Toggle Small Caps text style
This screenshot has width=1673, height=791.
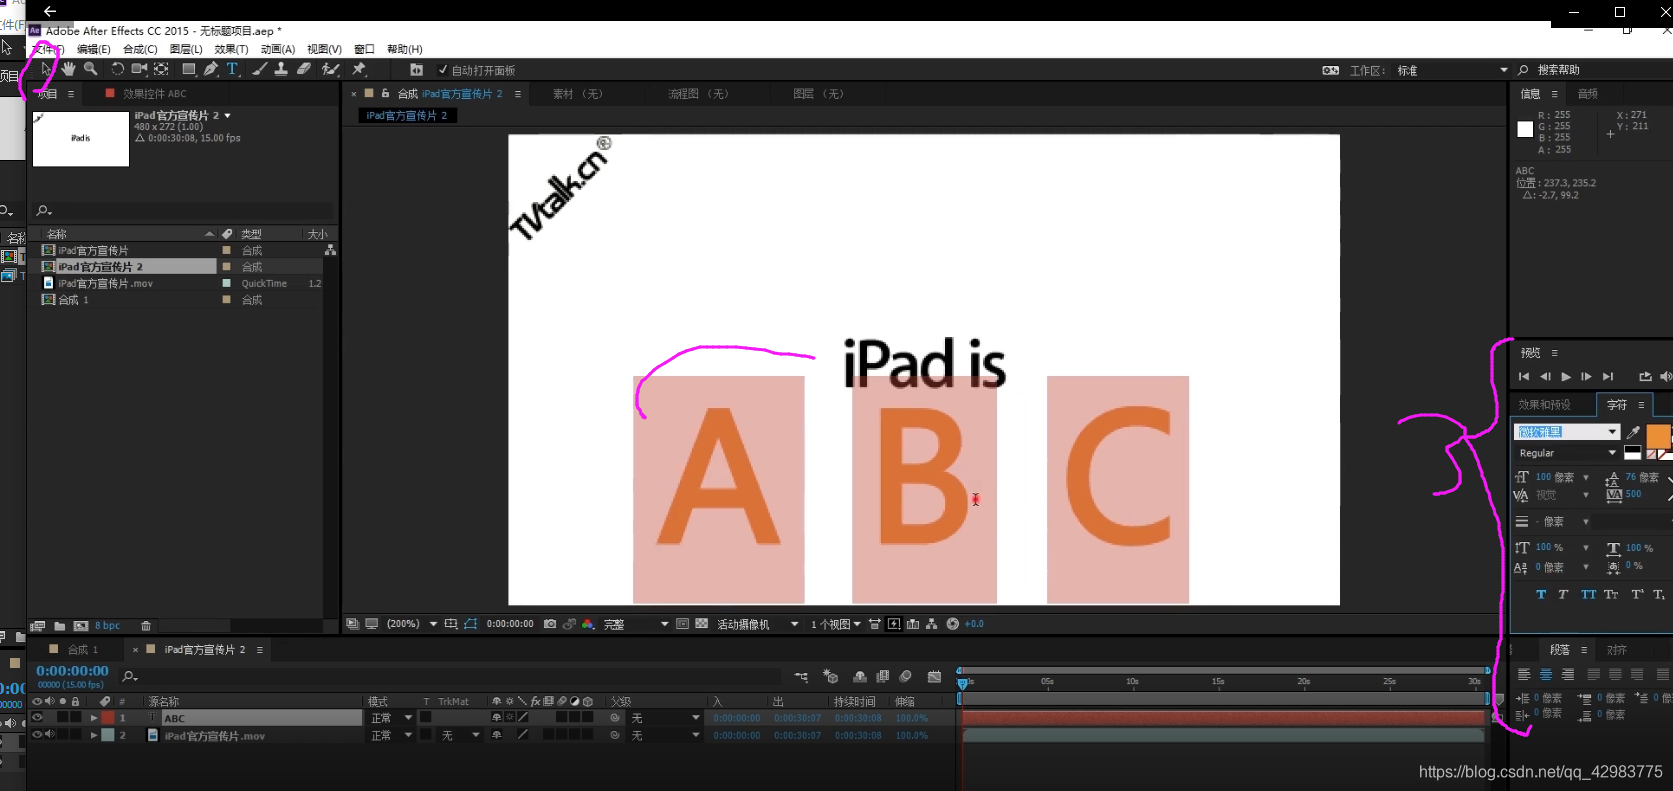[1611, 594]
